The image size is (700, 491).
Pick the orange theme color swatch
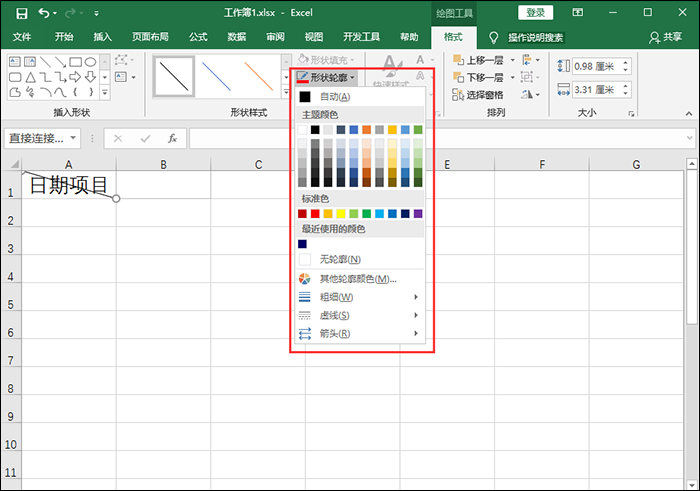pyautogui.click(x=367, y=130)
